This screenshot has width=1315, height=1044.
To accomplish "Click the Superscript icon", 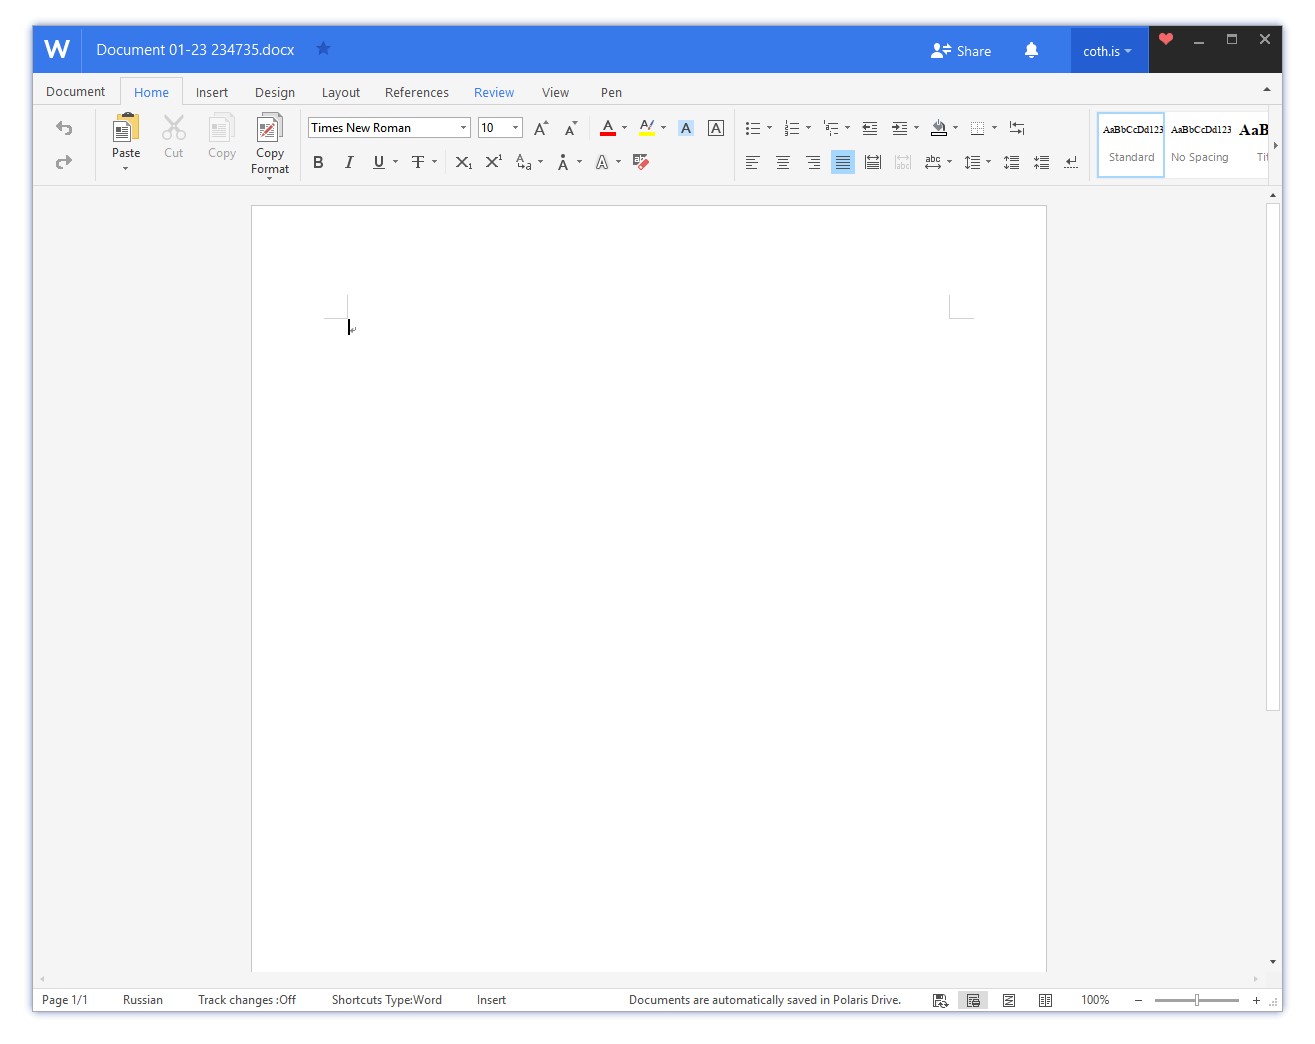I will [x=493, y=162].
